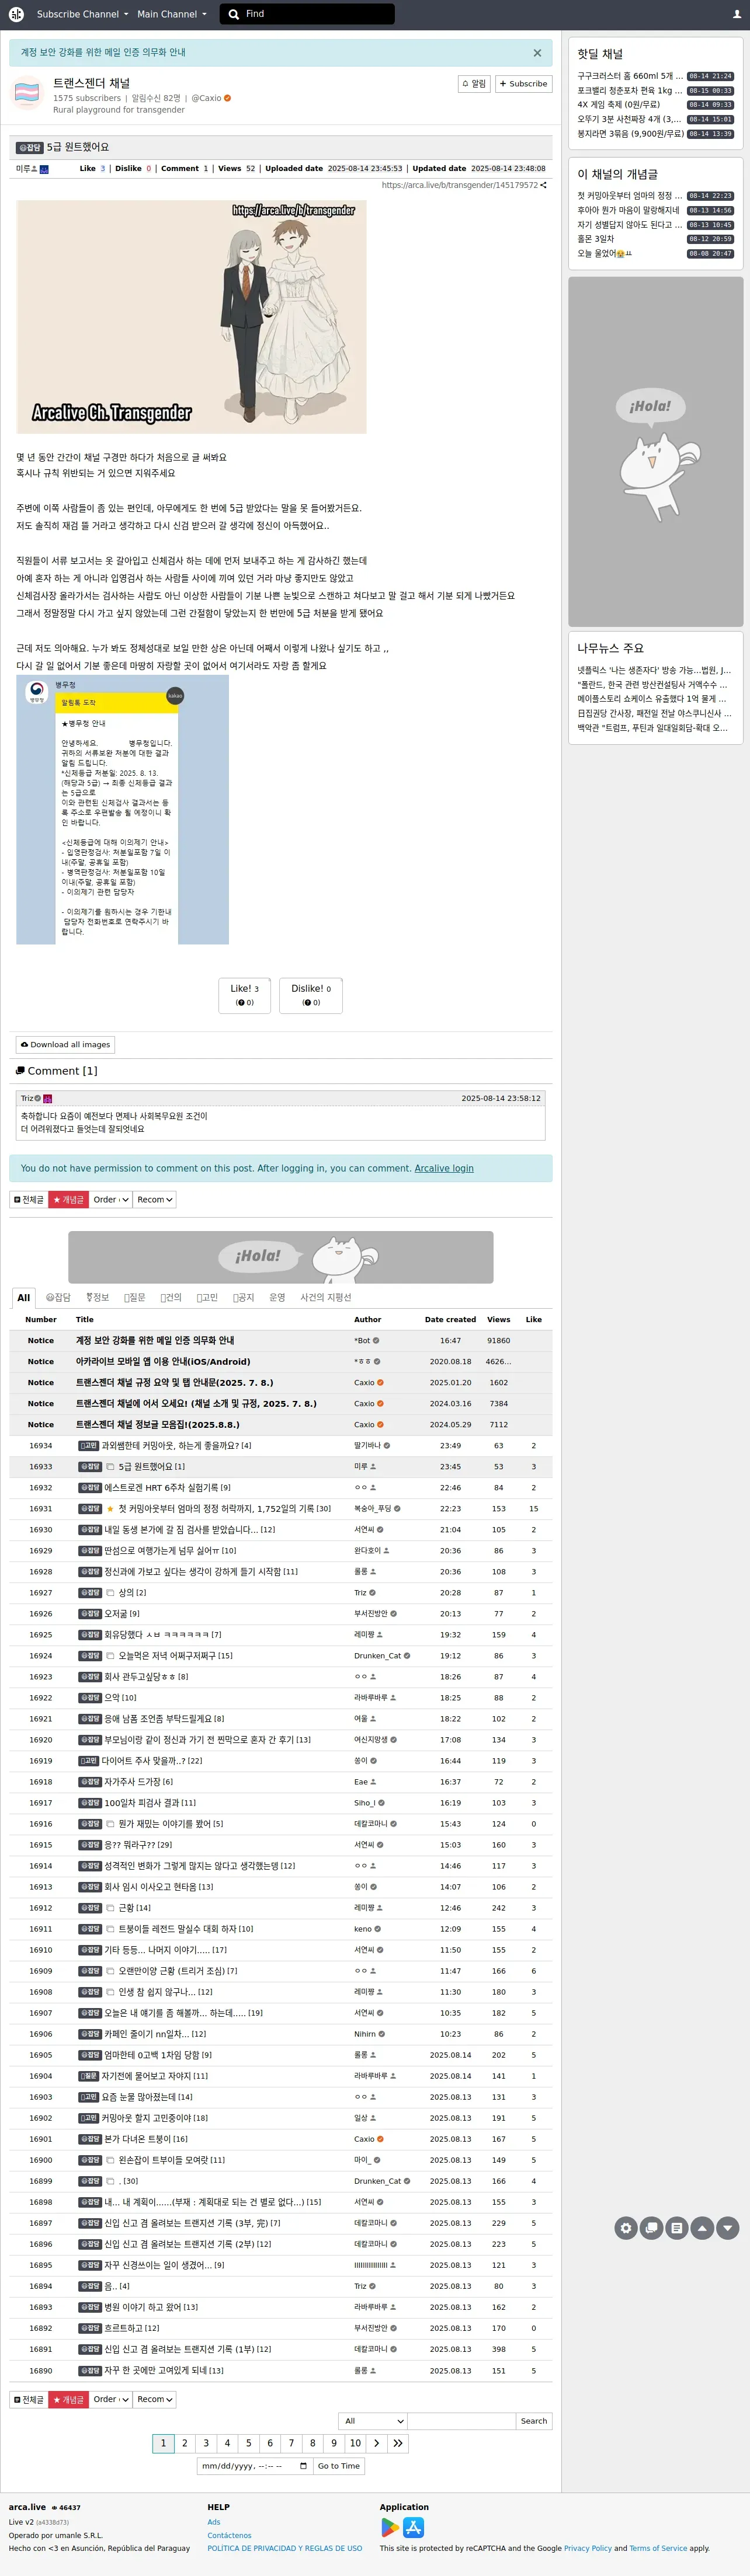This screenshot has height=2576, width=750.
Task: Open the post '트랜스젠더 채널 정보글 모음집!(2025.8.8.)'
Action: [158, 1424]
